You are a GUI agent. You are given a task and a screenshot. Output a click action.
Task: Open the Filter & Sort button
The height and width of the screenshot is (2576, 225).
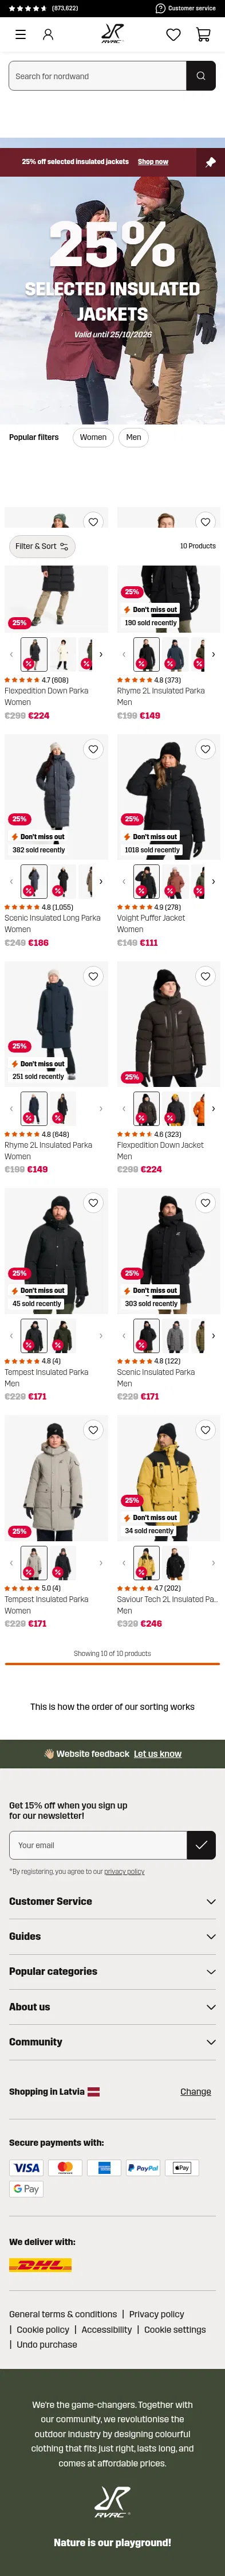[x=42, y=546]
